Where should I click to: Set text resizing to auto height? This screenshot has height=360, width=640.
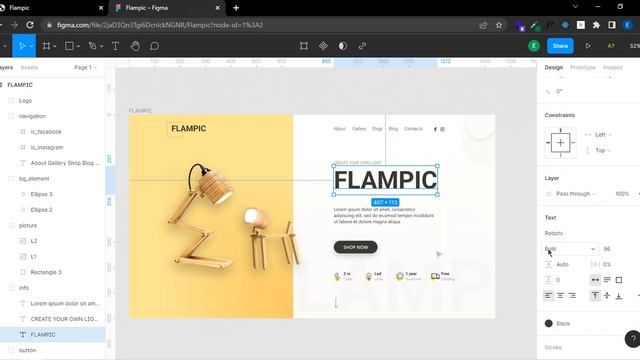coord(607,280)
